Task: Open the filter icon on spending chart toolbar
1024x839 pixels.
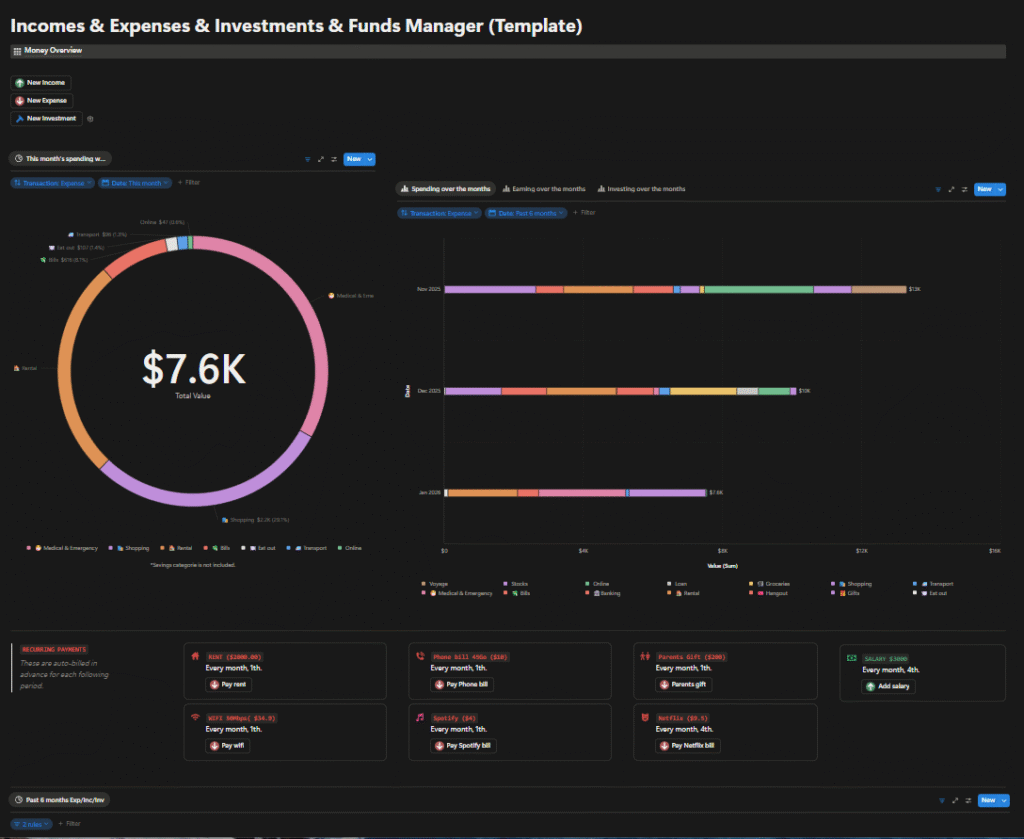Action: tap(938, 190)
